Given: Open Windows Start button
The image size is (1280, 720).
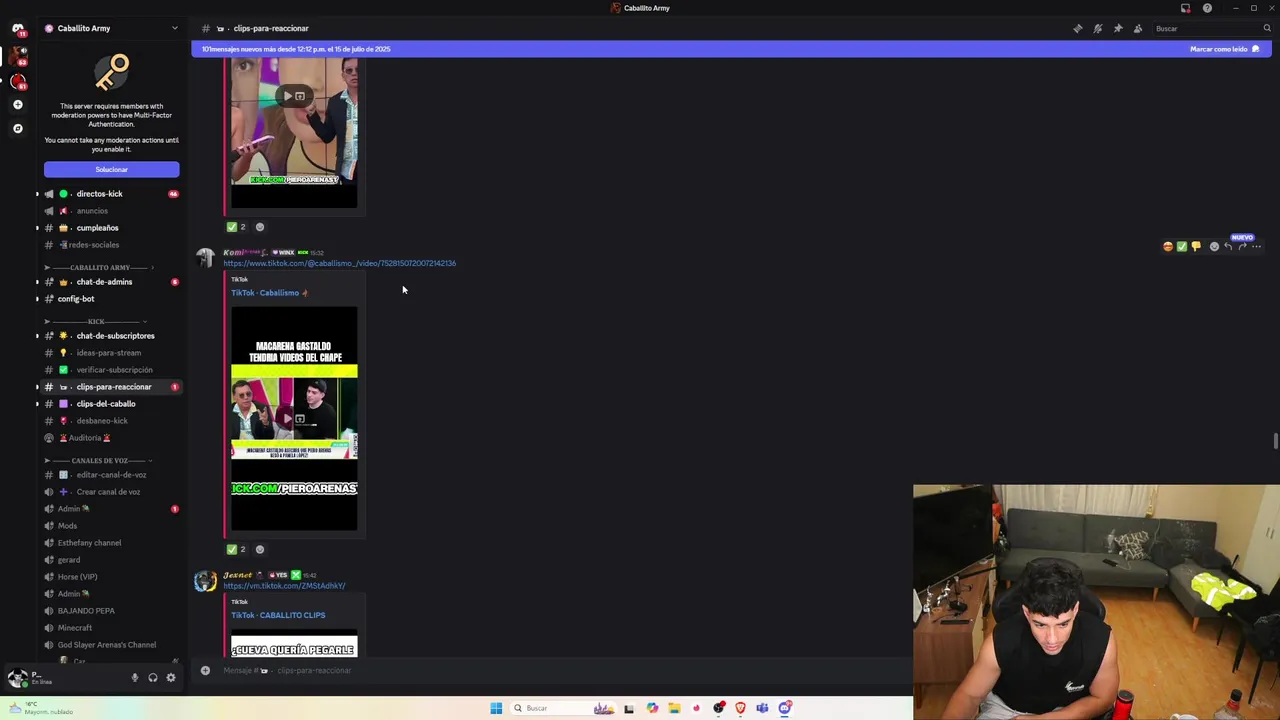Looking at the screenshot, I should tap(496, 708).
